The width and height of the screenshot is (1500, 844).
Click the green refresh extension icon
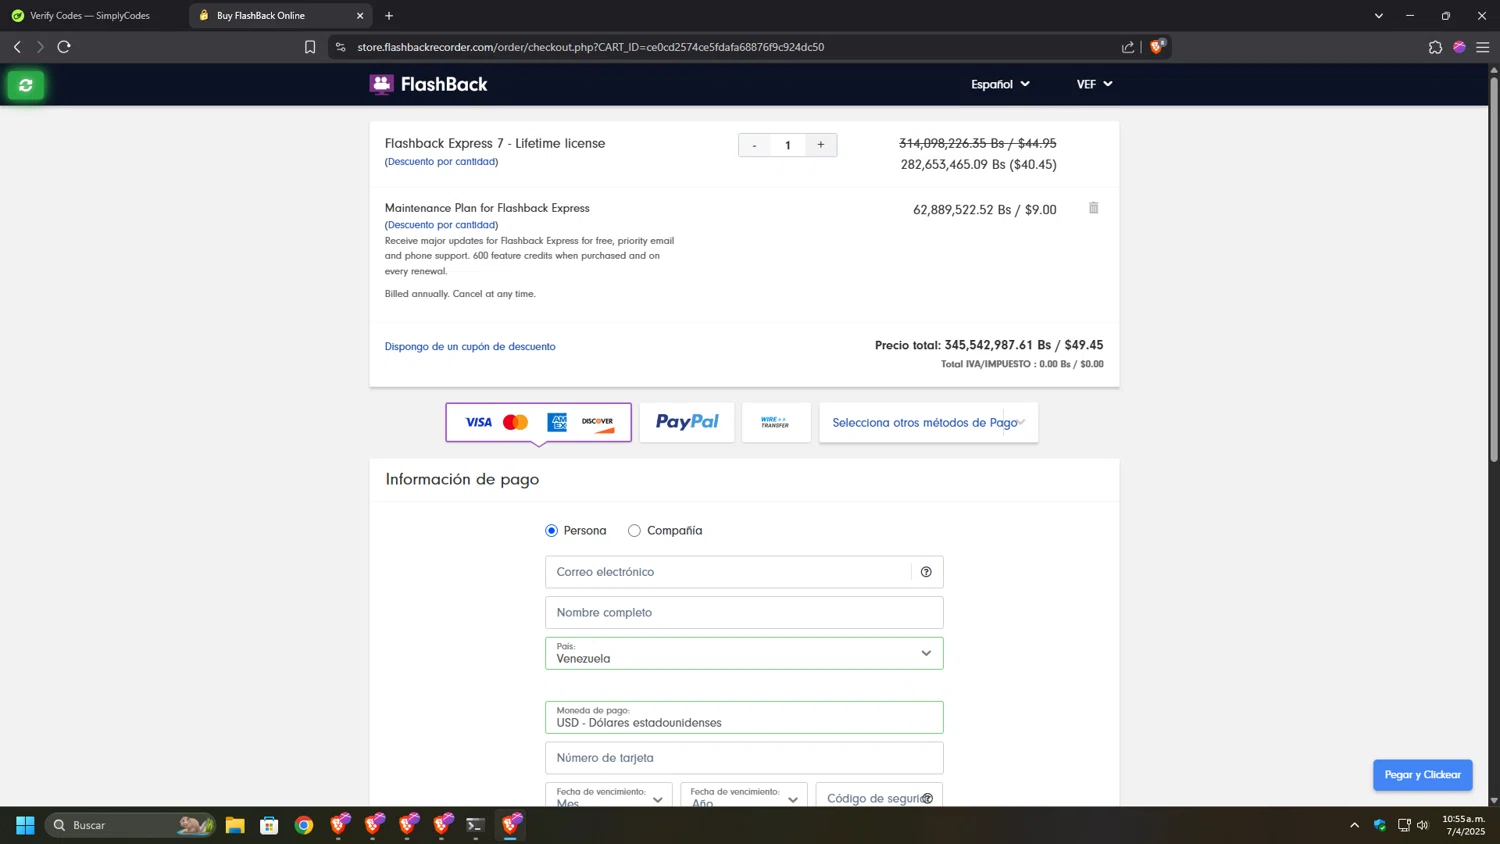pyautogui.click(x=26, y=85)
